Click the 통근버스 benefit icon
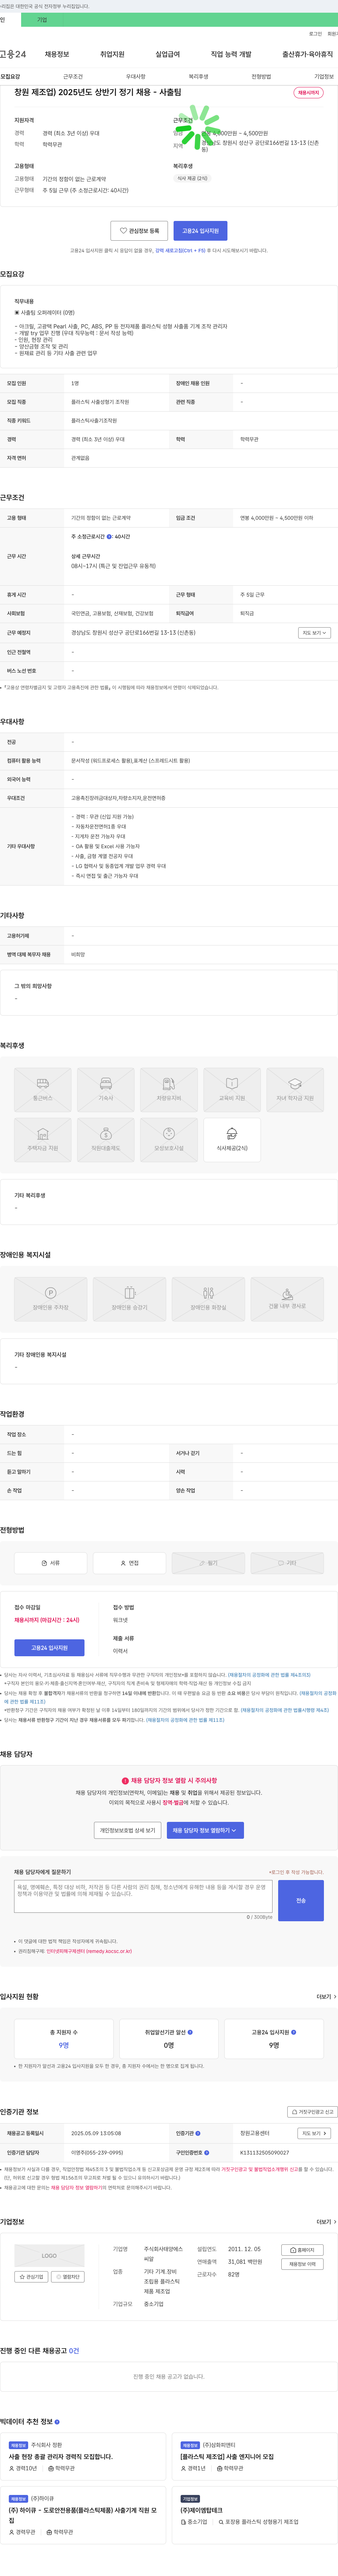Image resolution: width=338 pixels, height=2576 pixels. pos(43,1090)
